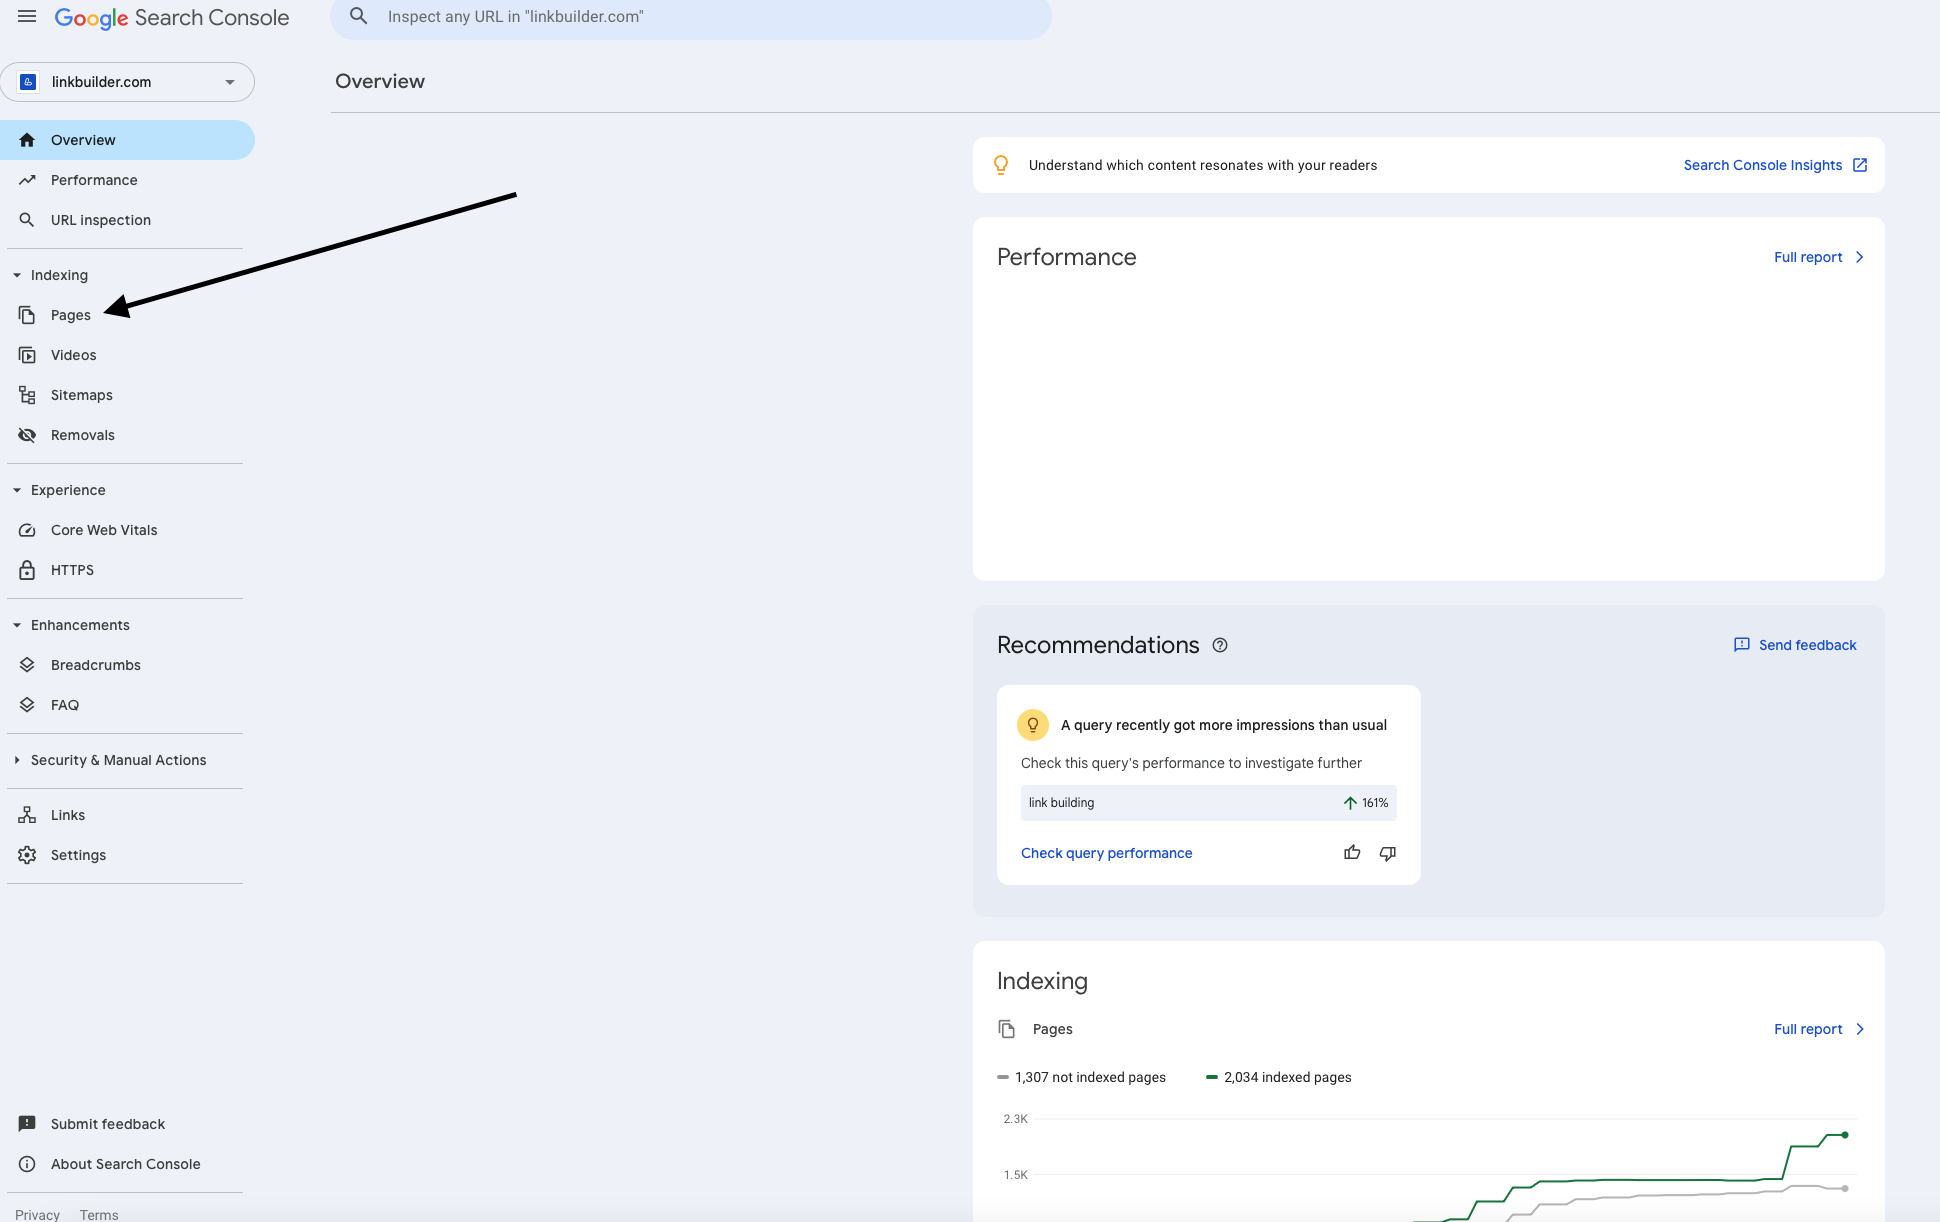Click the Removals crossed-eye icon
This screenshot has width=1940, height=1222.
tap(27, 435)
